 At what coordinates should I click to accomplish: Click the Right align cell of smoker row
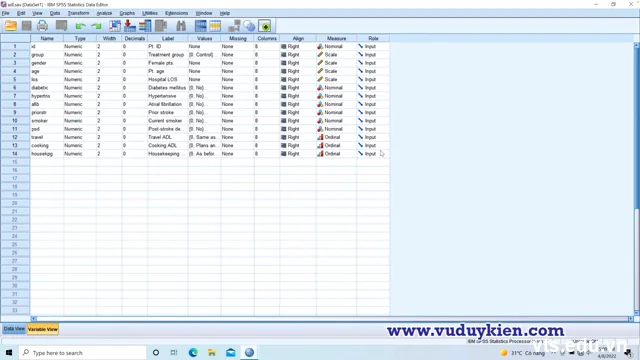tap(298, 121)
